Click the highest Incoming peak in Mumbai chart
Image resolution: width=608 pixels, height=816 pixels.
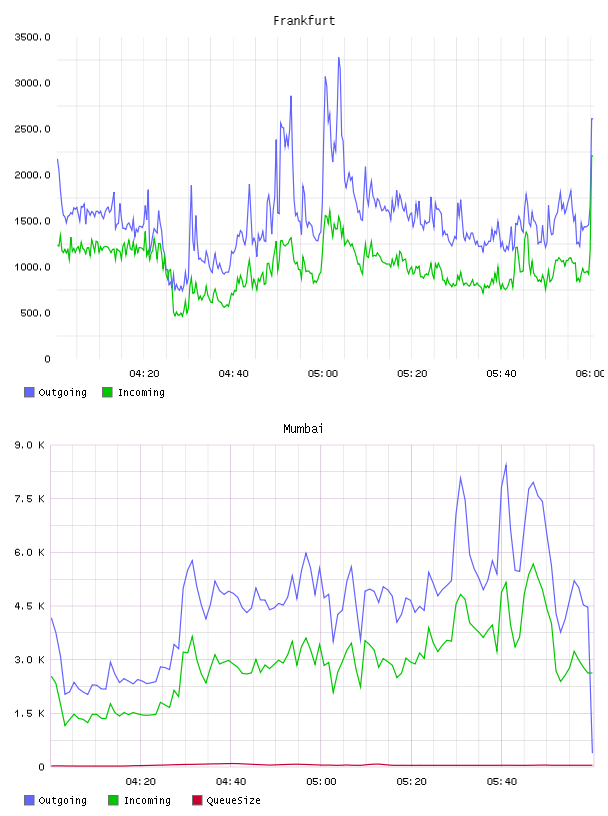[x=533, y=564]
